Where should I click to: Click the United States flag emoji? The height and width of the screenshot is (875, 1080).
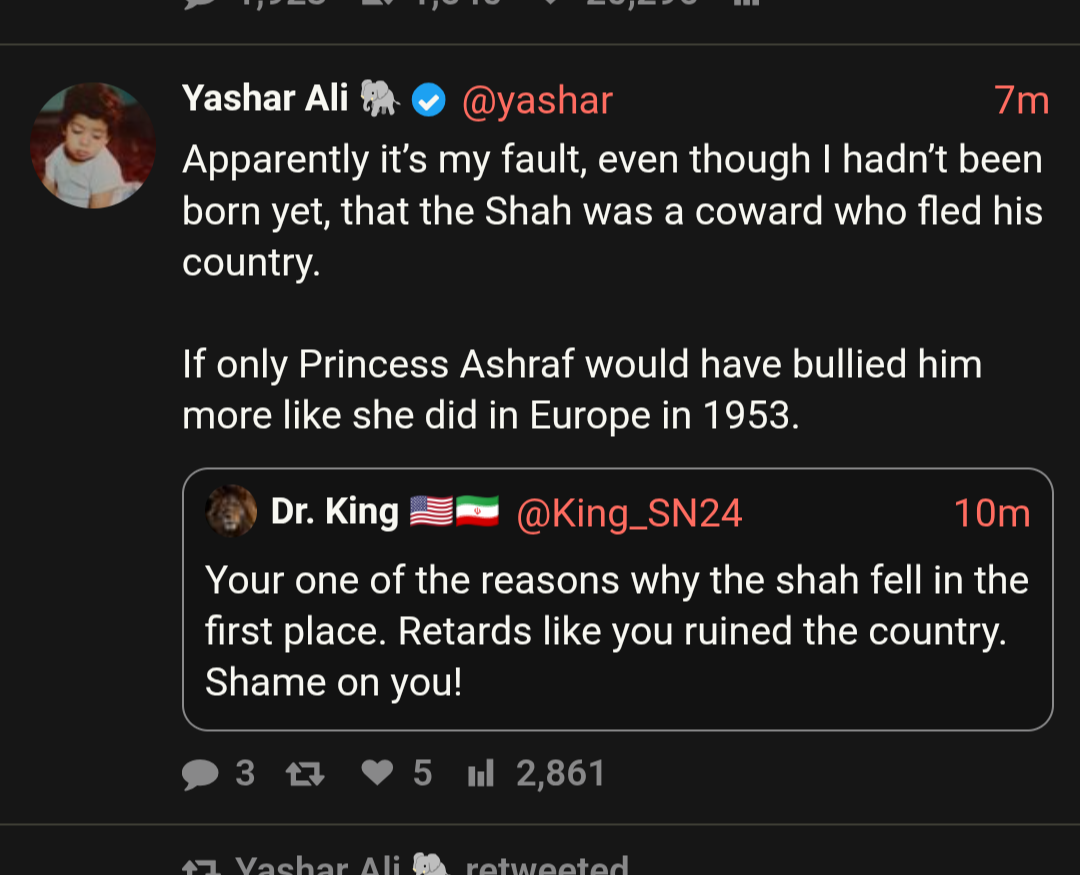tap(431, 513)
